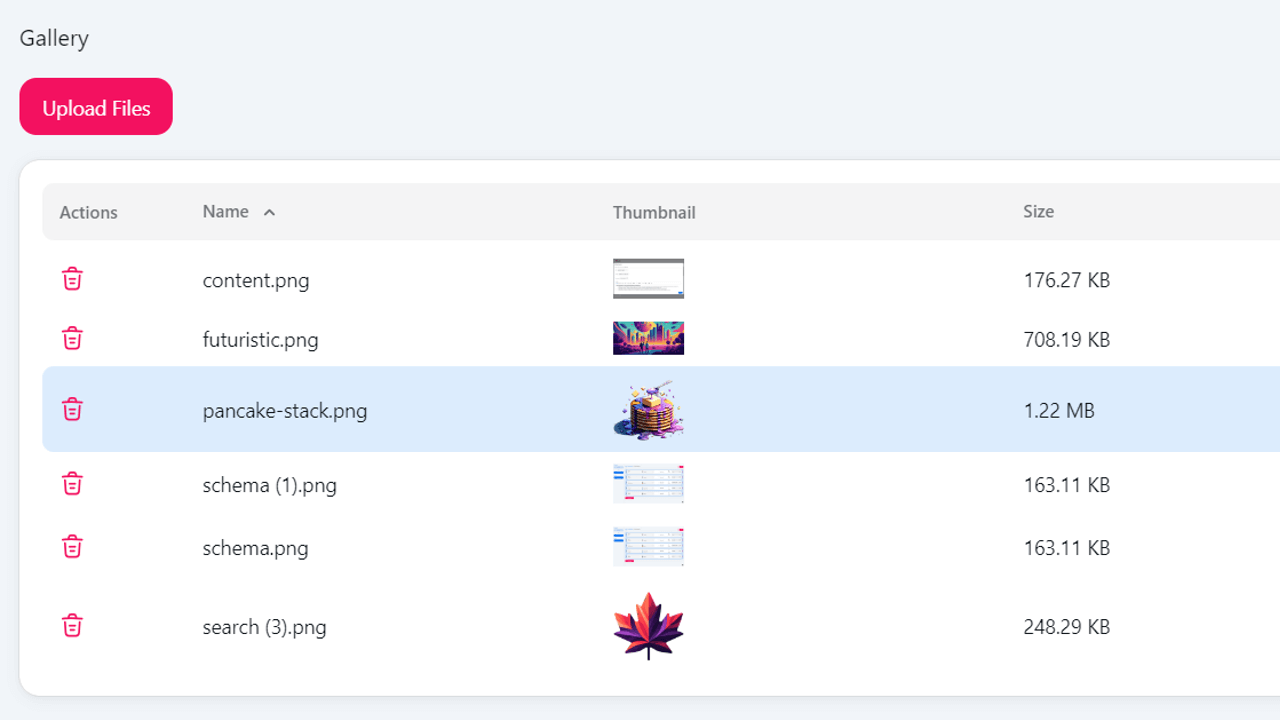Image resolution: width=1280 pixels, height=720 pixels.
Task: Delete content.png using its trash icon
Action: point(72,279)
